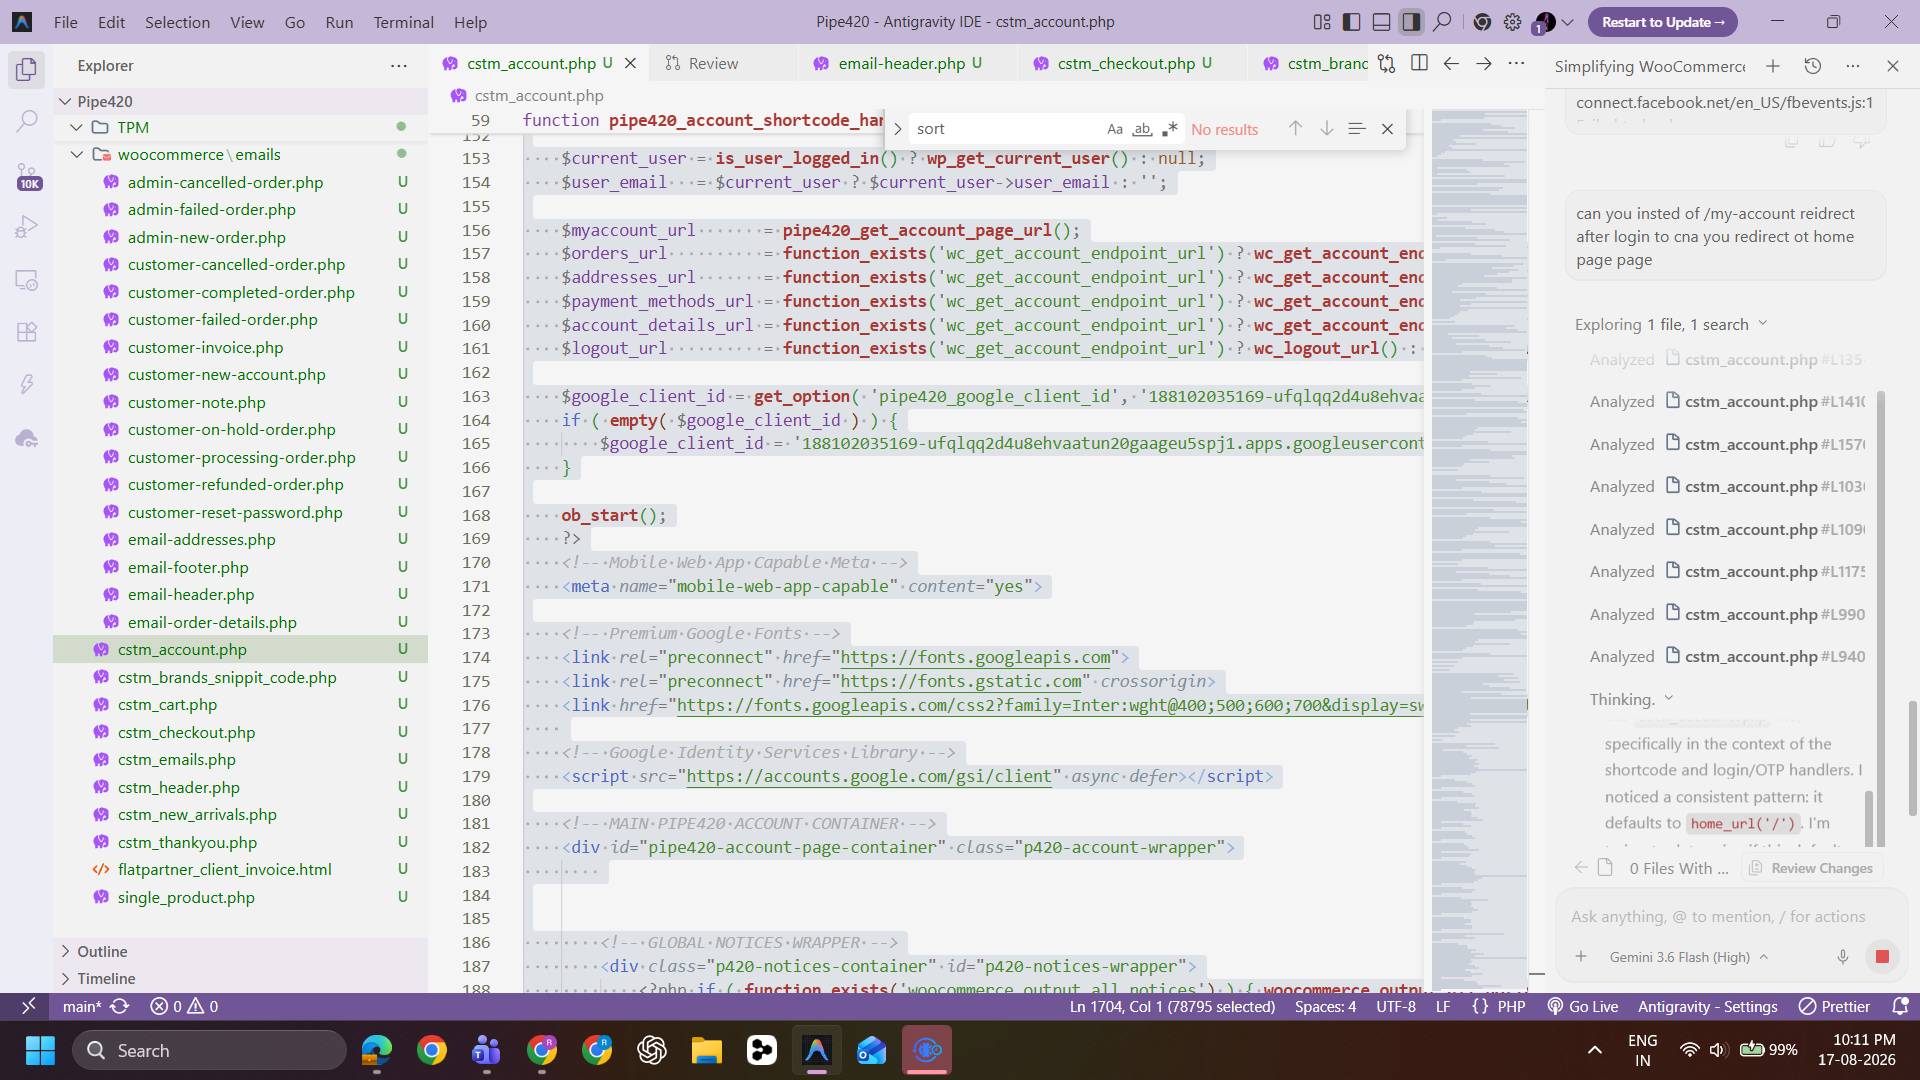The width and height of the screenshot is (1920, 1080).
Task: Open Source Control view with 10K badge
Action: pyautogui.click(x=27, y=175)
